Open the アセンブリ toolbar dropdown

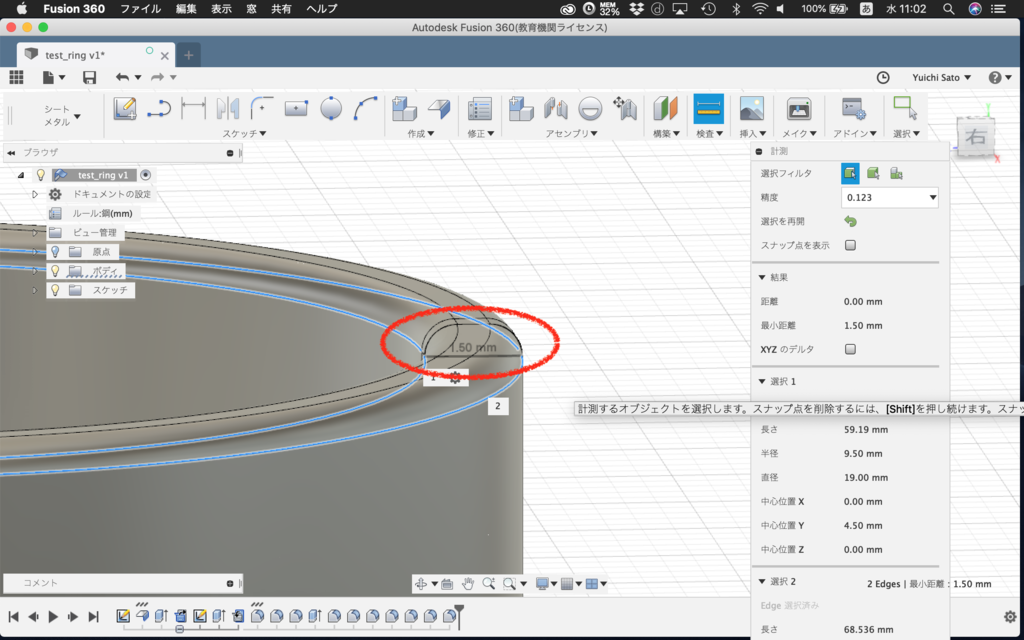point(571,133)
